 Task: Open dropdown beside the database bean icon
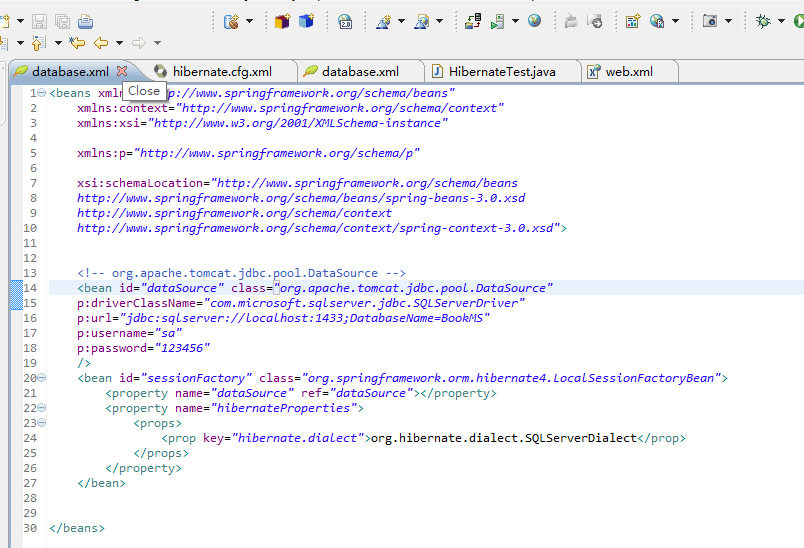point(249,22)
